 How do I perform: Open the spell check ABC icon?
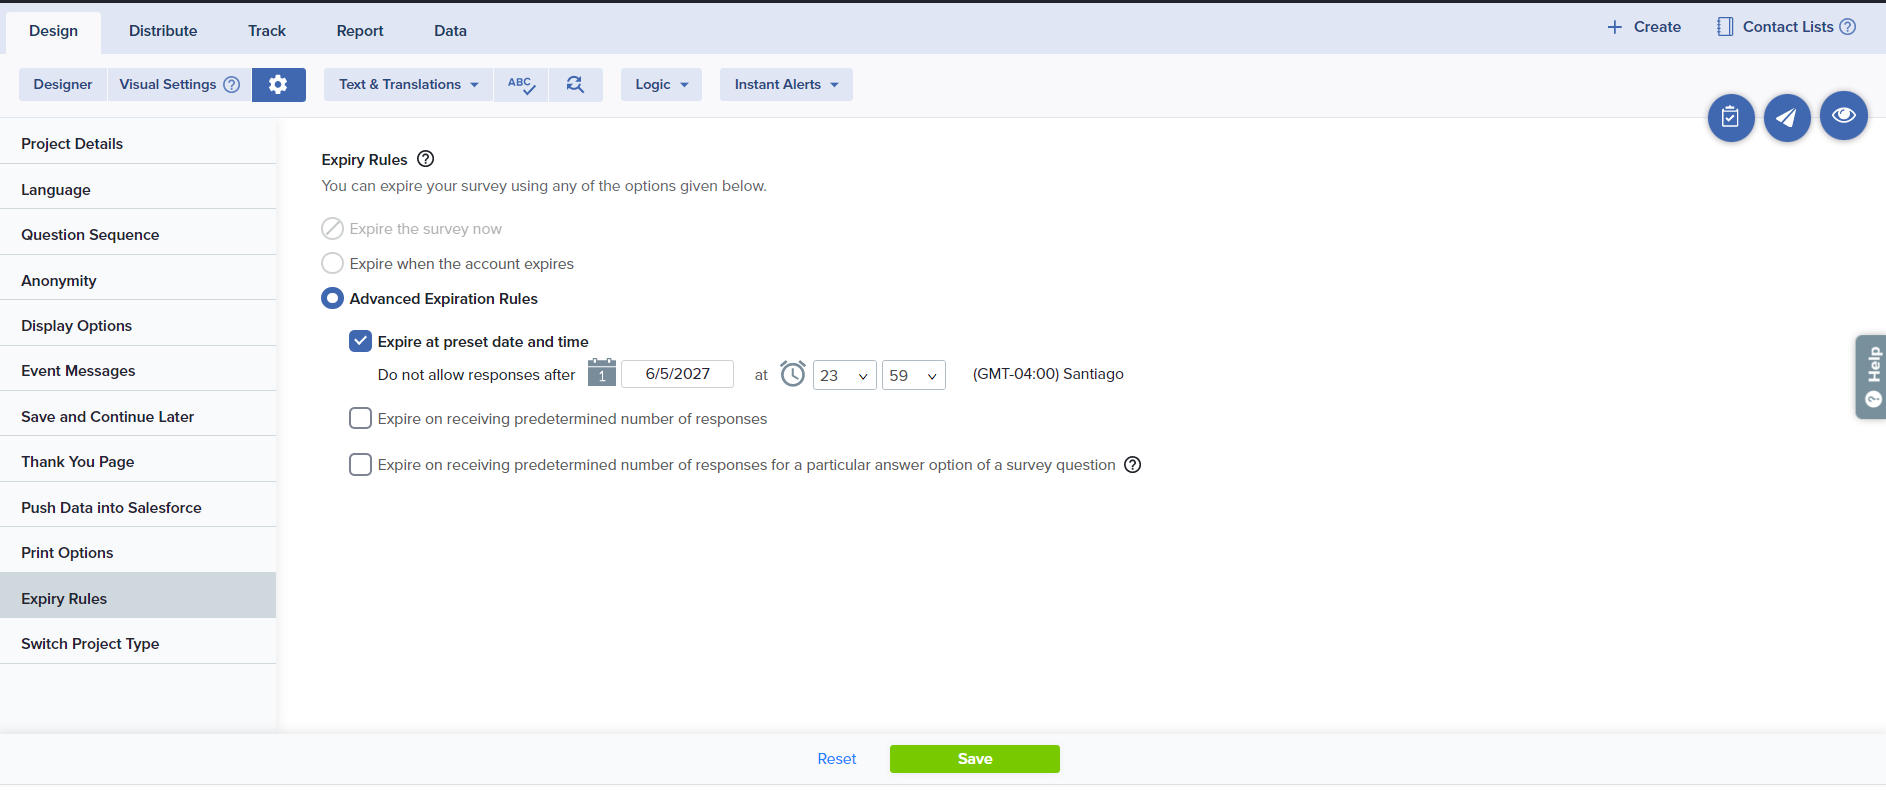(521, 85)
